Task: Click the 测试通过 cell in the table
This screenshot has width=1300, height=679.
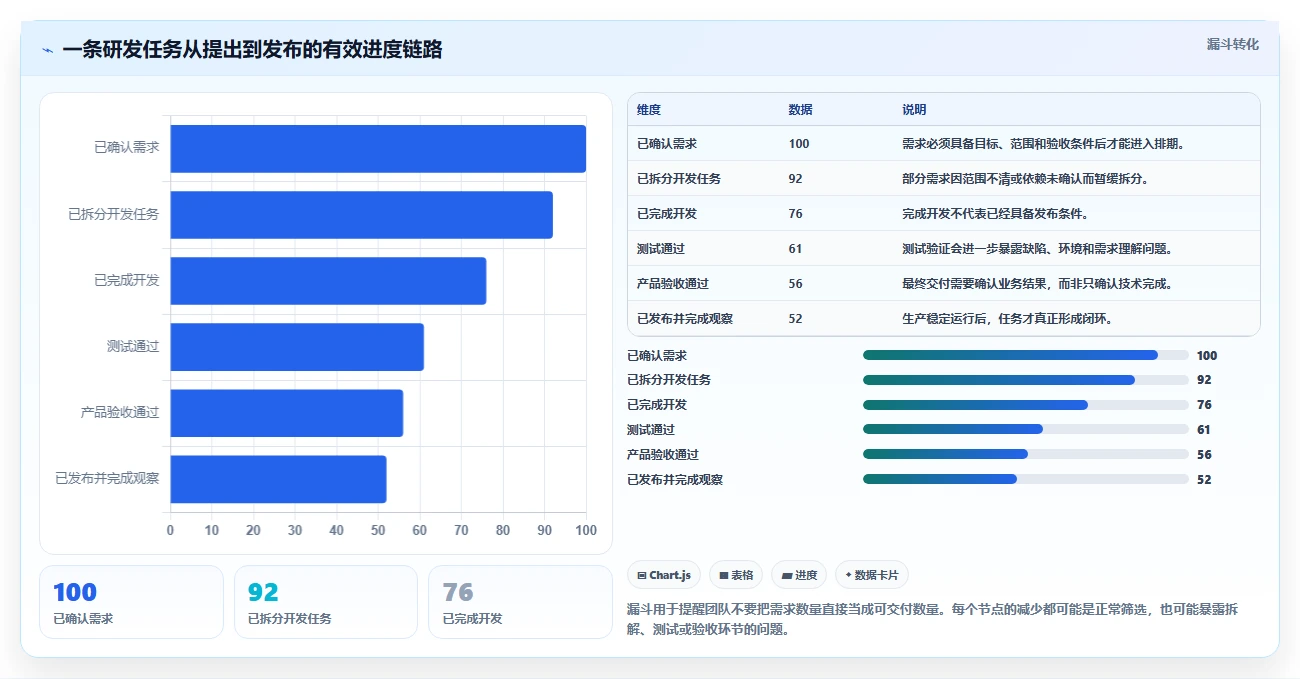Action: click(x=661, y=249)
